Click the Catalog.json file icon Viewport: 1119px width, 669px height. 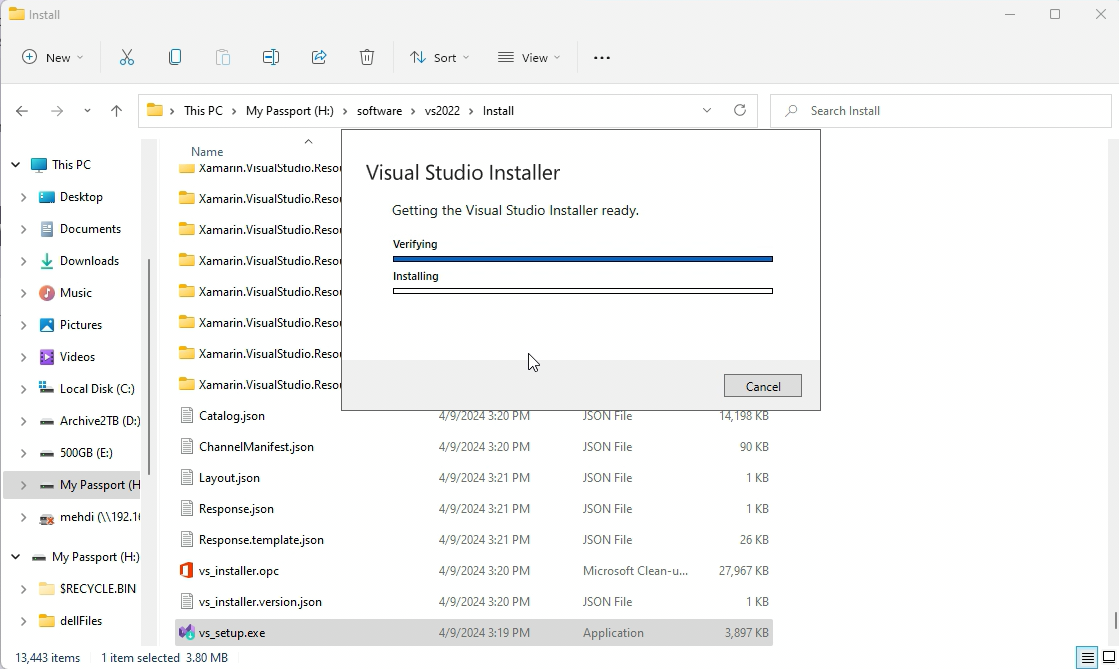click(187, 416)
